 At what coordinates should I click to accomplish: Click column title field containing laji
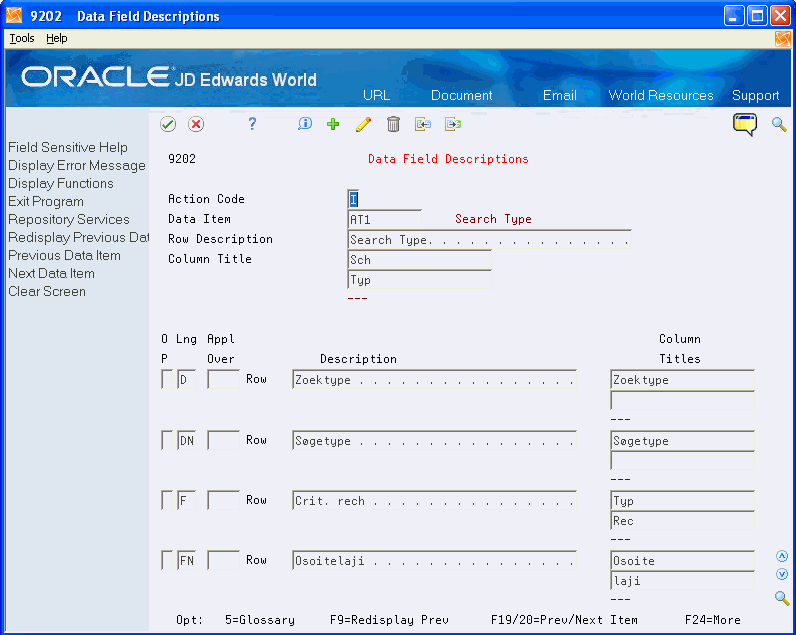click(682, 581)
